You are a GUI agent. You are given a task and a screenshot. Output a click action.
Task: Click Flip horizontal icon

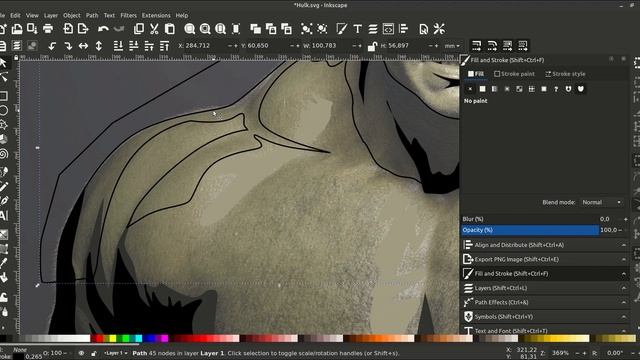[83, 46]
